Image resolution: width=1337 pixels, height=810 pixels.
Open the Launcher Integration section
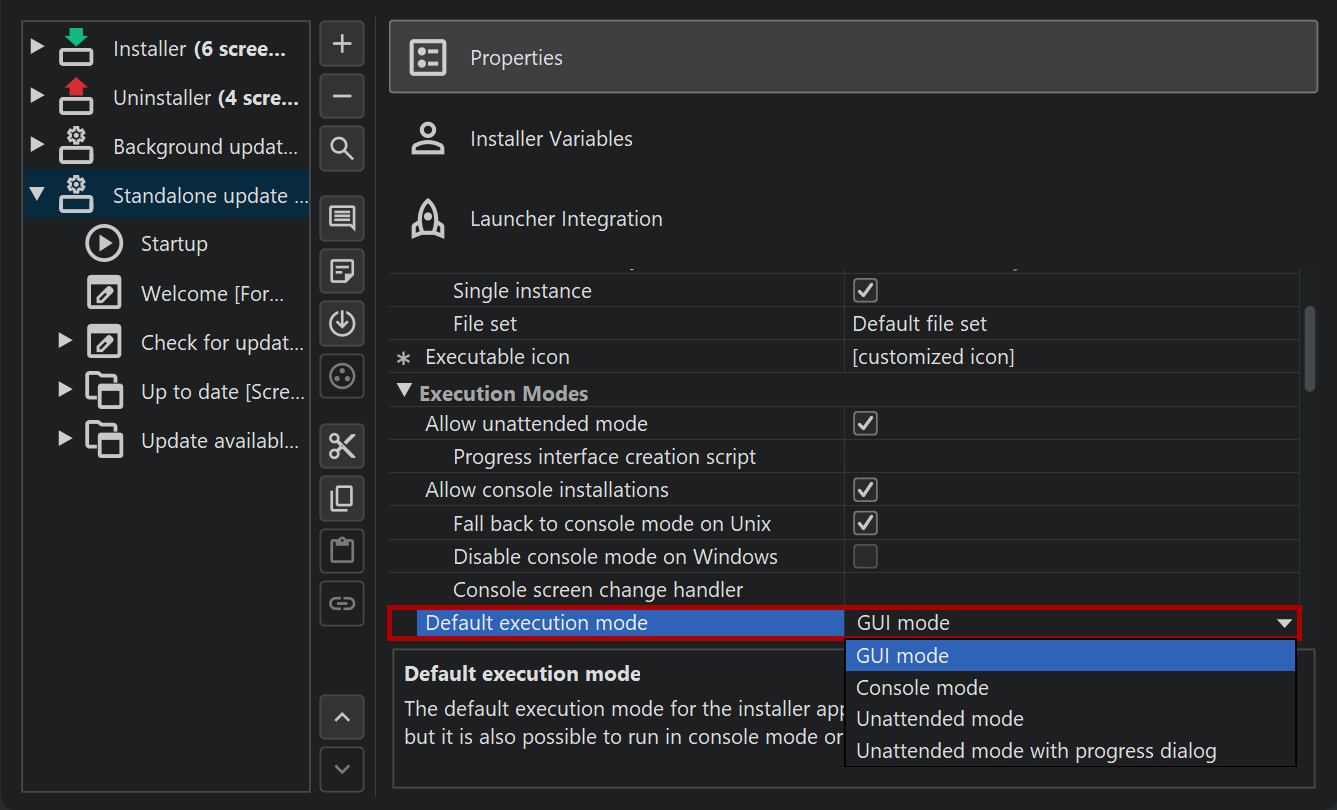[566, 219]
